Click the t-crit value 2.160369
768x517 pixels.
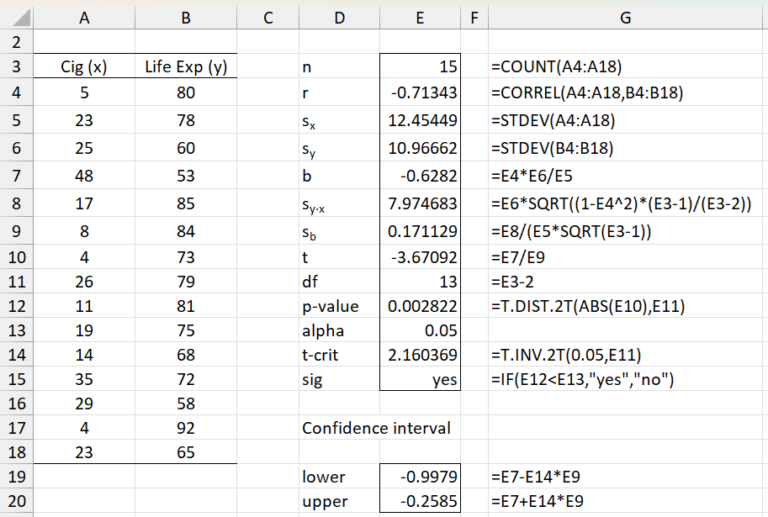click(x=420, y=355)
